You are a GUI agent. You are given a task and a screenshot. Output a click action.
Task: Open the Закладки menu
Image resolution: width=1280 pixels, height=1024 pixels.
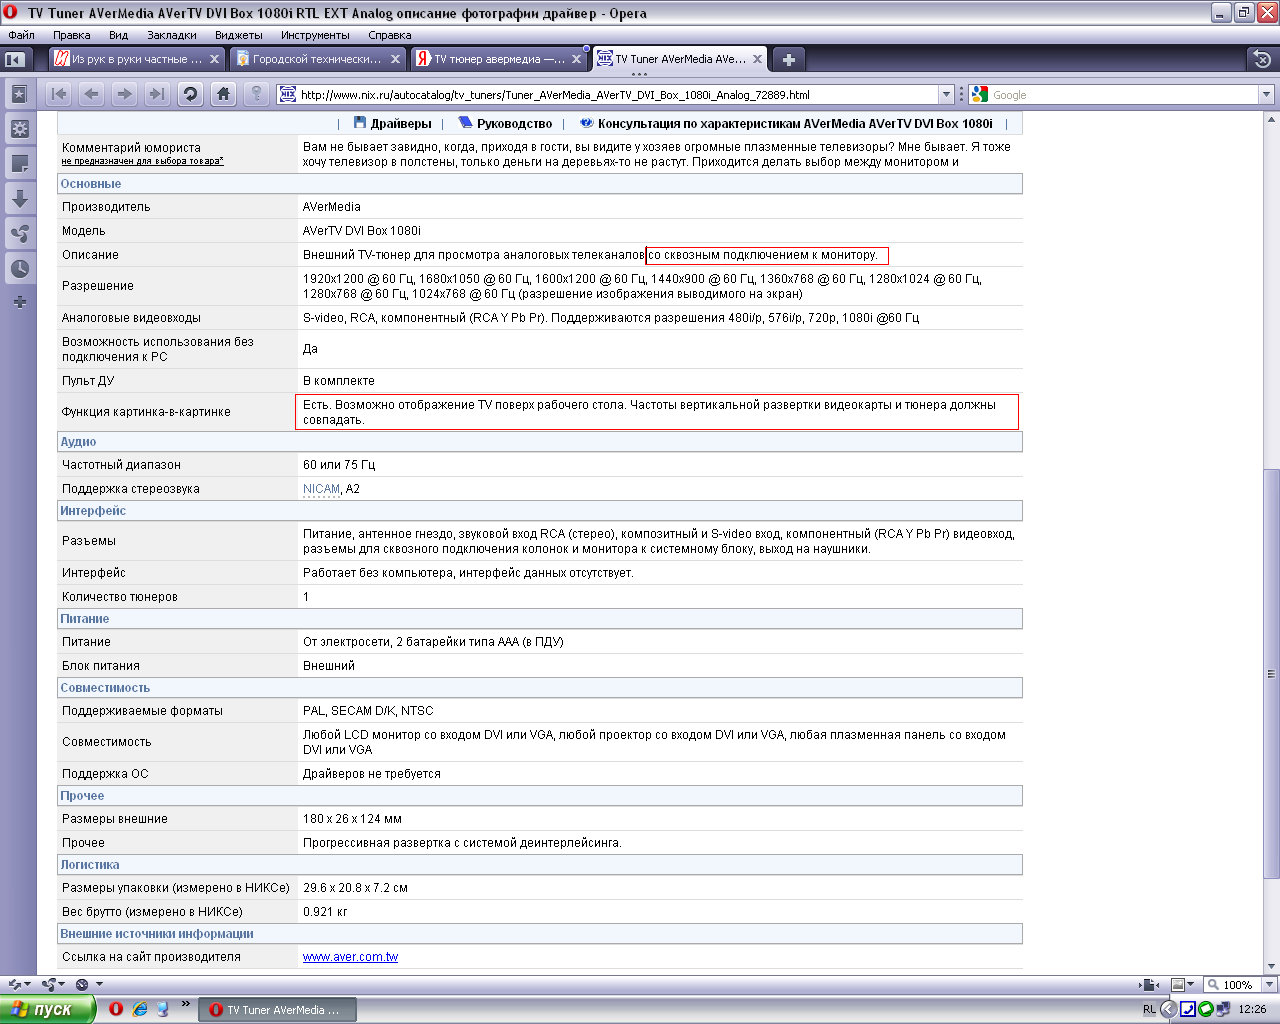[x=172, y=35]
